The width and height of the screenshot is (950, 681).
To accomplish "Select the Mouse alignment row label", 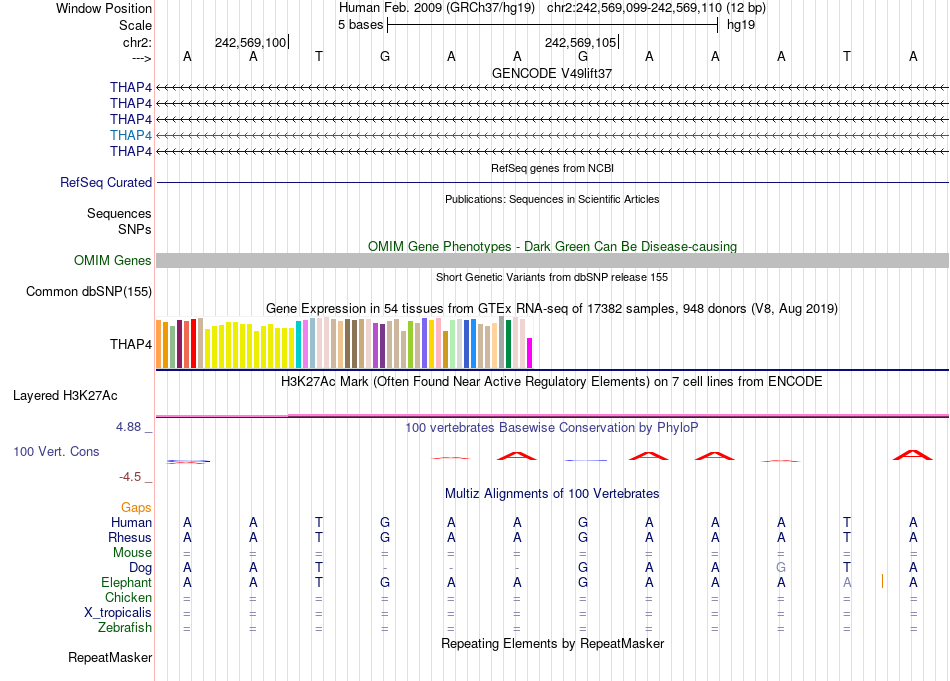I will (x=132, y=553).
